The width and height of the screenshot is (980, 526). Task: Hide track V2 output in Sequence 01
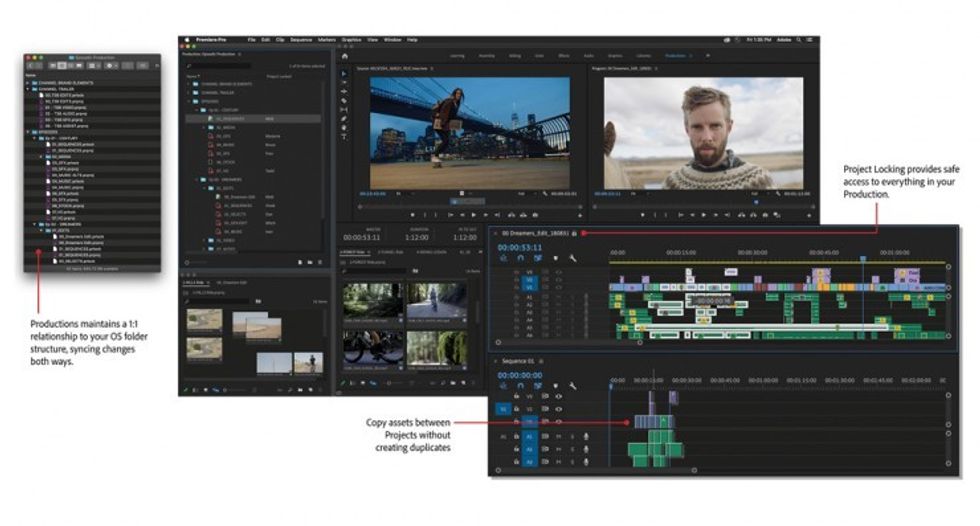[558, 409]
